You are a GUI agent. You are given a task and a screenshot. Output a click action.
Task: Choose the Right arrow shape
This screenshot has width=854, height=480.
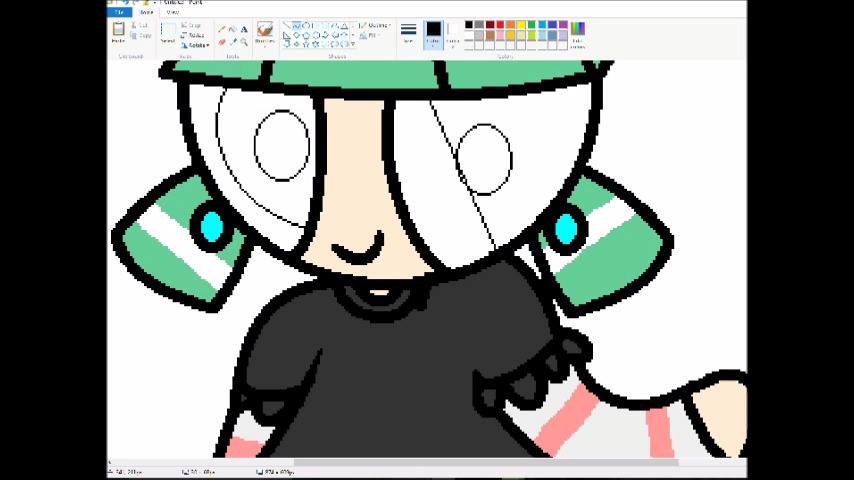(325, 35)
